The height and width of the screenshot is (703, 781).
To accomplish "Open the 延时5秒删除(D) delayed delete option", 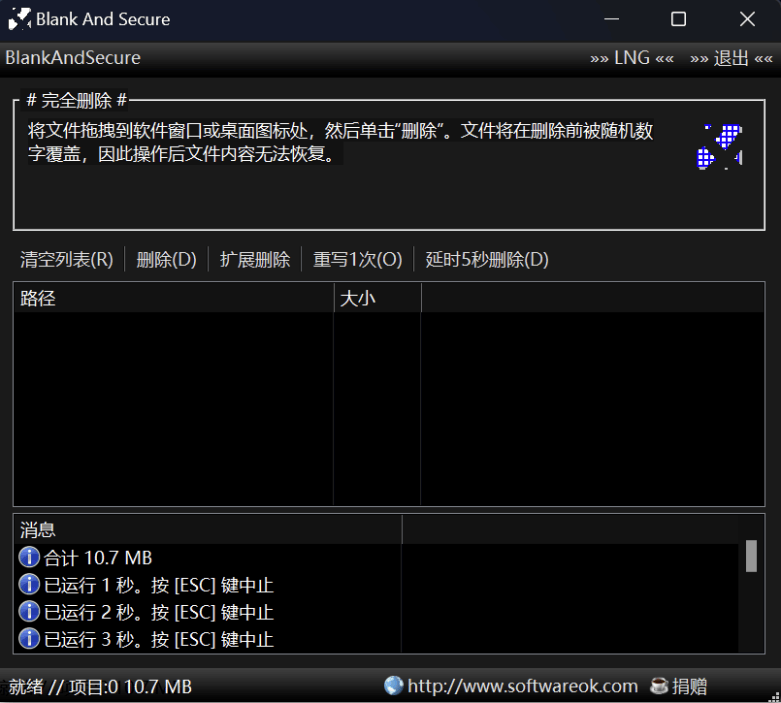I will coord(487,260).
